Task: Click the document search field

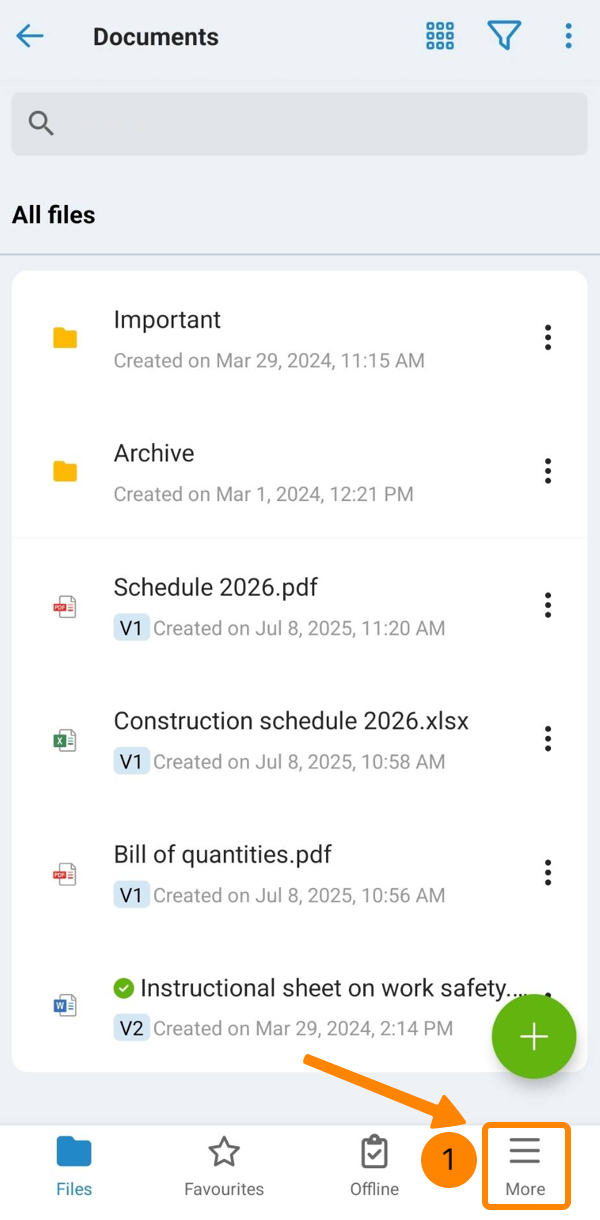Action: 300,124
